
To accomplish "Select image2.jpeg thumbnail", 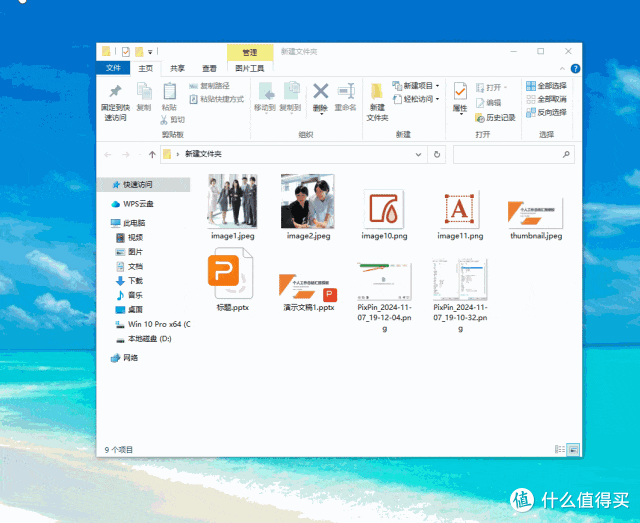I will 308,201.
